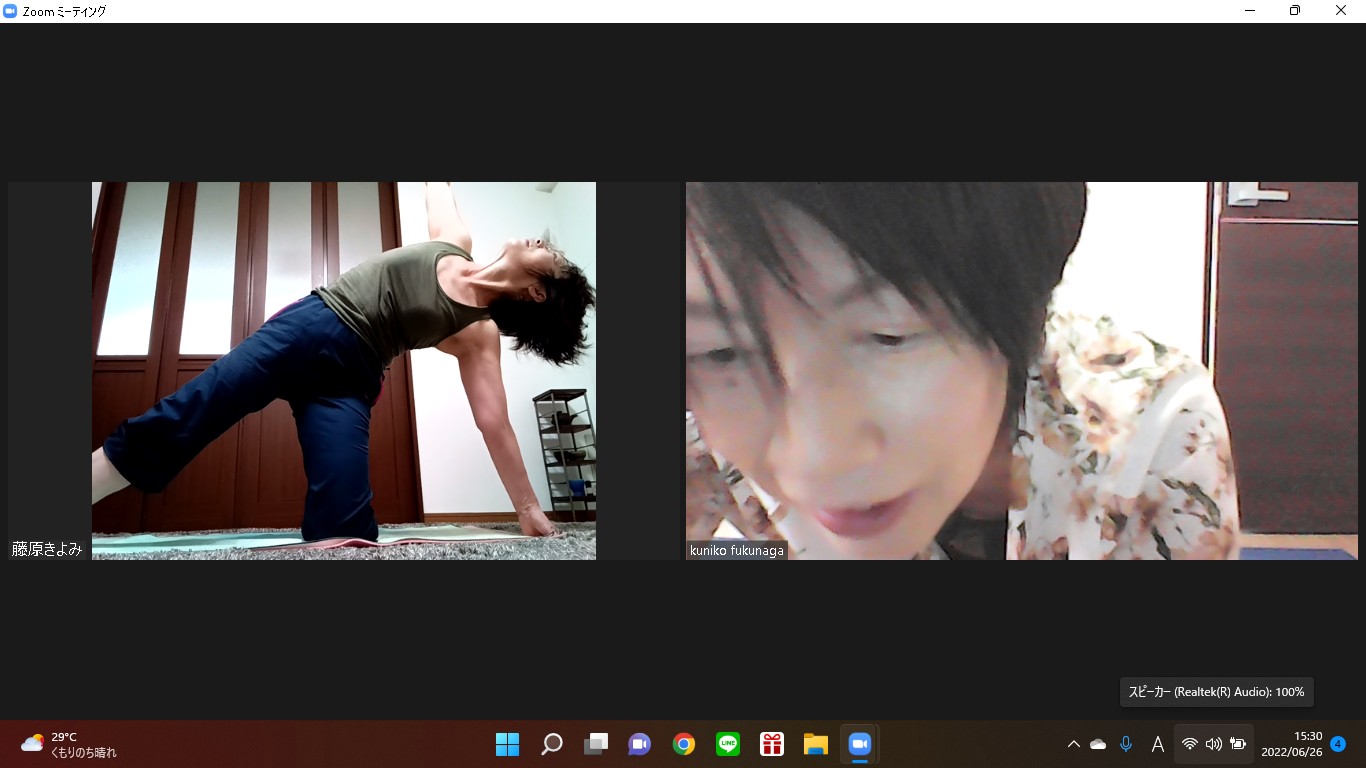The width and height of the screenshot is (1366, 768).
Task: Select the Zoom icon in the taskbar
Action: coord(860,744)
